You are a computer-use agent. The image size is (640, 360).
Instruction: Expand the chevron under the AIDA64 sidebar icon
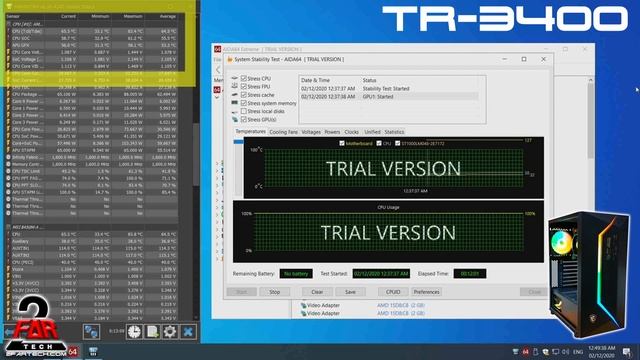click(x=217, y=98)
